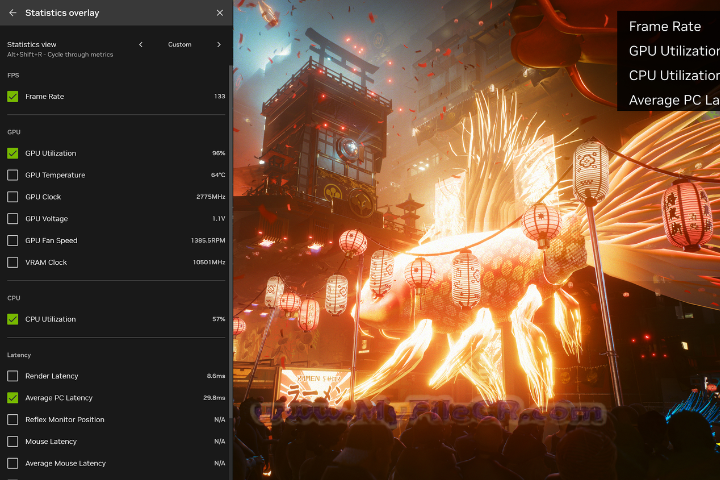
Task: Close the Statistics overlay panel
Action: coord(219,13)
